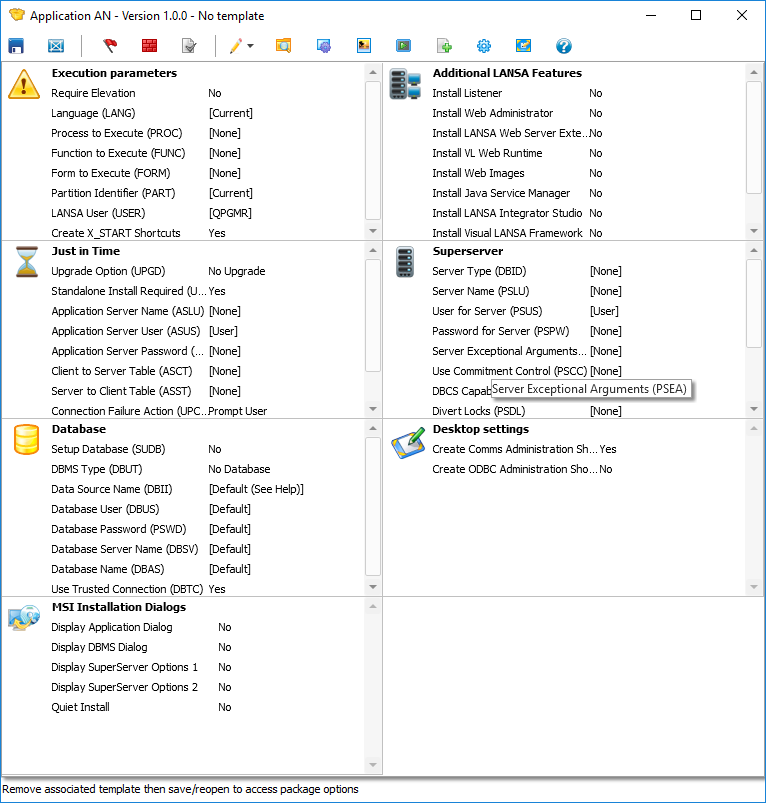Click the blue picture with pencil icon
The image size is (766, 803).
coord(523,46)
